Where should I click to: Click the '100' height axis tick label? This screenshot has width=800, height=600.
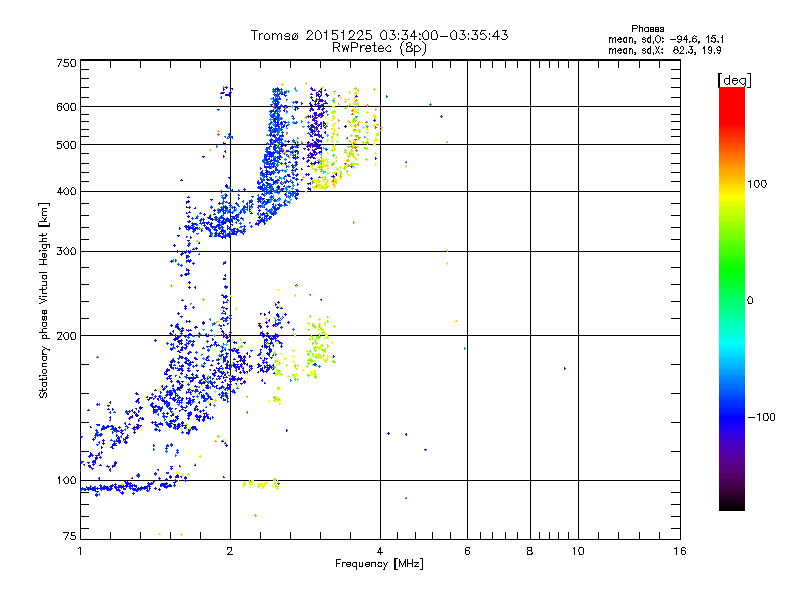pyautogui.click(x=66, y=480)
